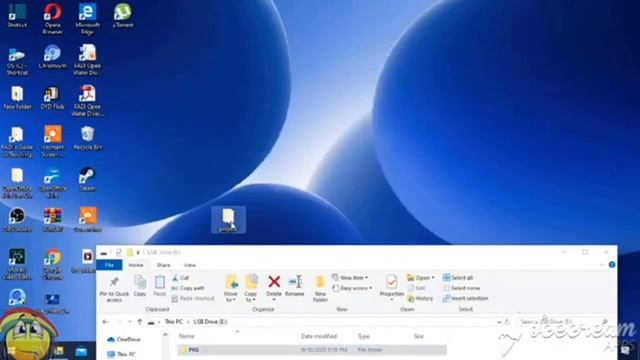Viewport: 640px width, 360px height.
Task: Select the WinRAR desktop icon
Action: (53, 220)
